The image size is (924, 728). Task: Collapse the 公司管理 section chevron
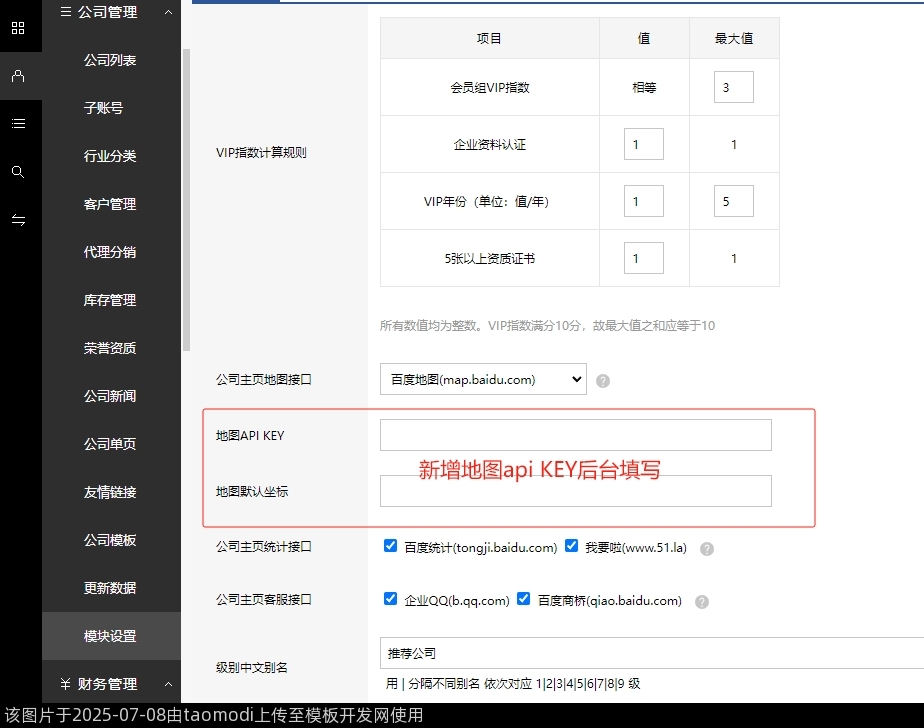click(167, 11)
